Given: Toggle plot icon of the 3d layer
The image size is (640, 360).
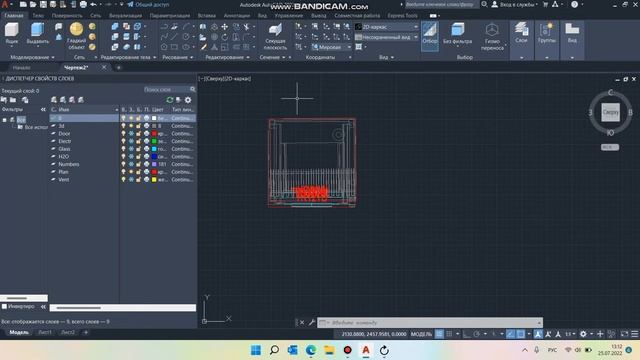Looking at the screenshot, I should pyautogui.click(x=146, y=126).
